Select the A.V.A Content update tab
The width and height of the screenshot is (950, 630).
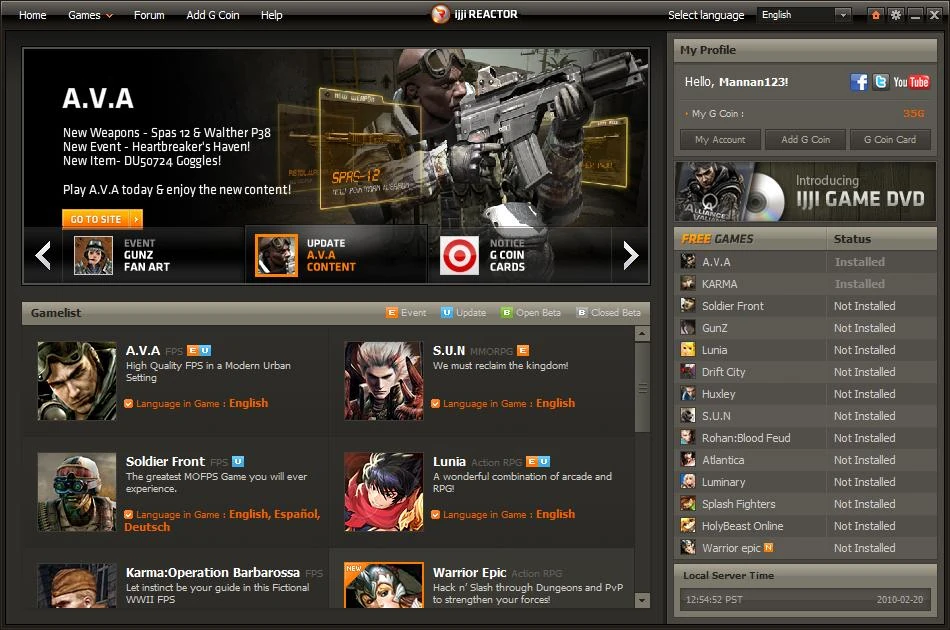click(x=336, y=255)
